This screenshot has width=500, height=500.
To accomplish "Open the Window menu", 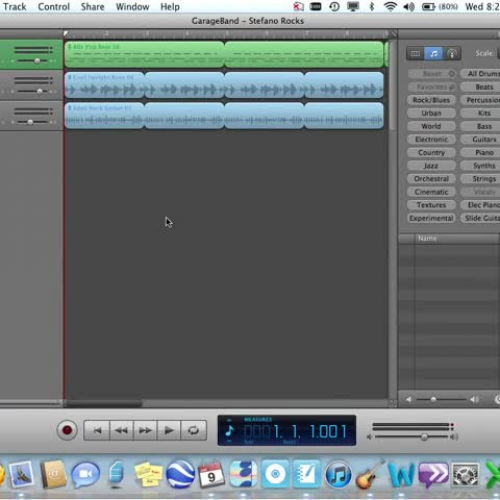I will (132, 7).
